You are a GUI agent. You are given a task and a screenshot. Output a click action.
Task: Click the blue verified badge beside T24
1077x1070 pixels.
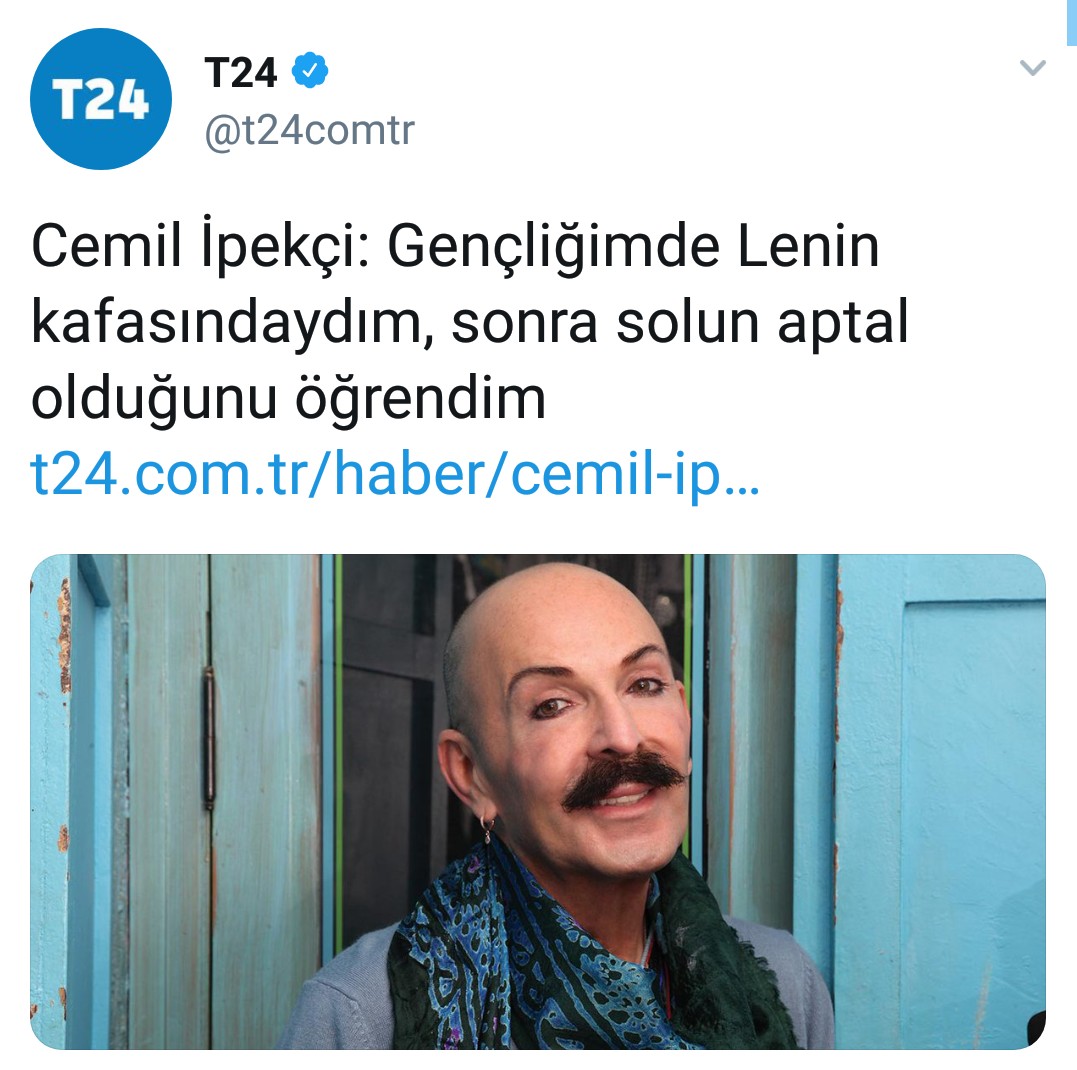[x=310, y=70]
